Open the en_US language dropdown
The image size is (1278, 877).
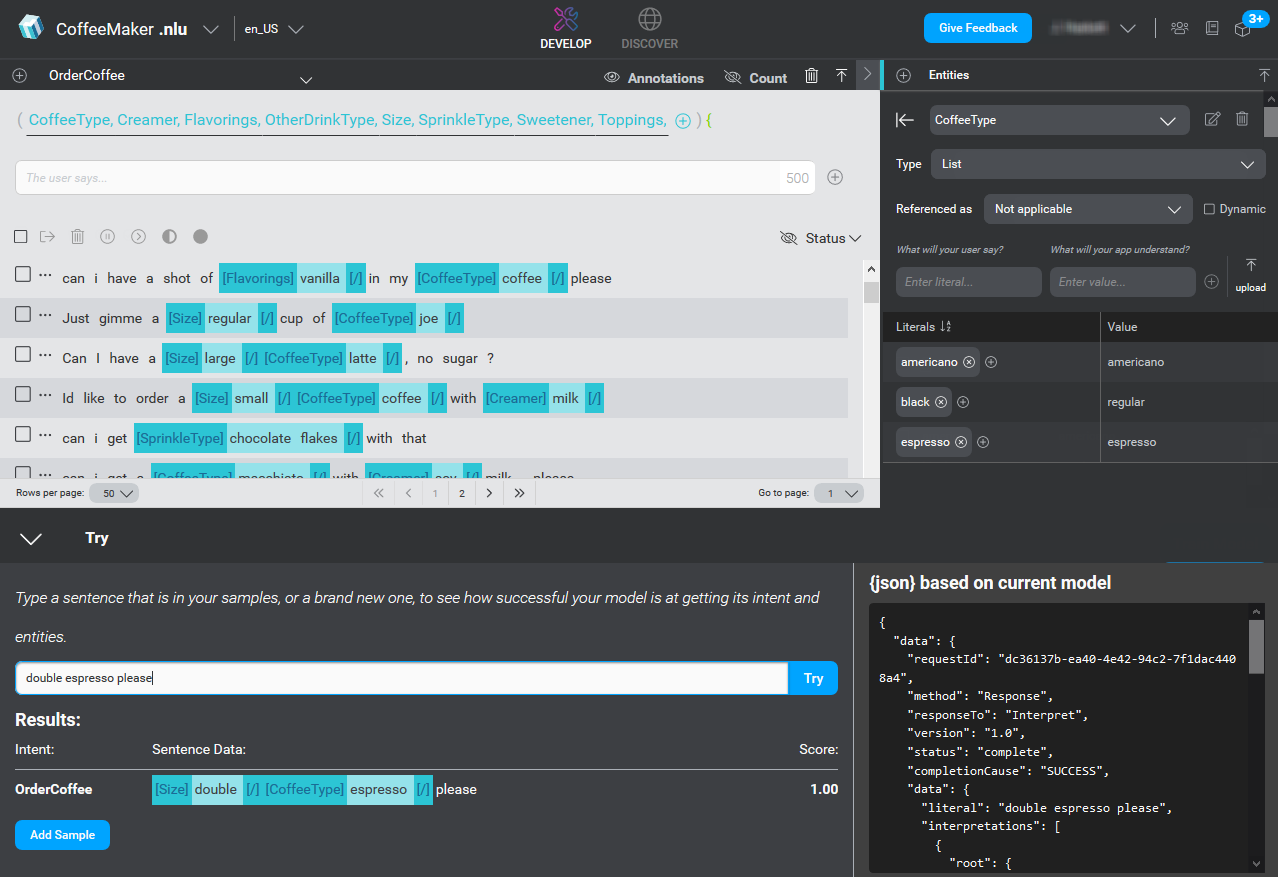273,29
